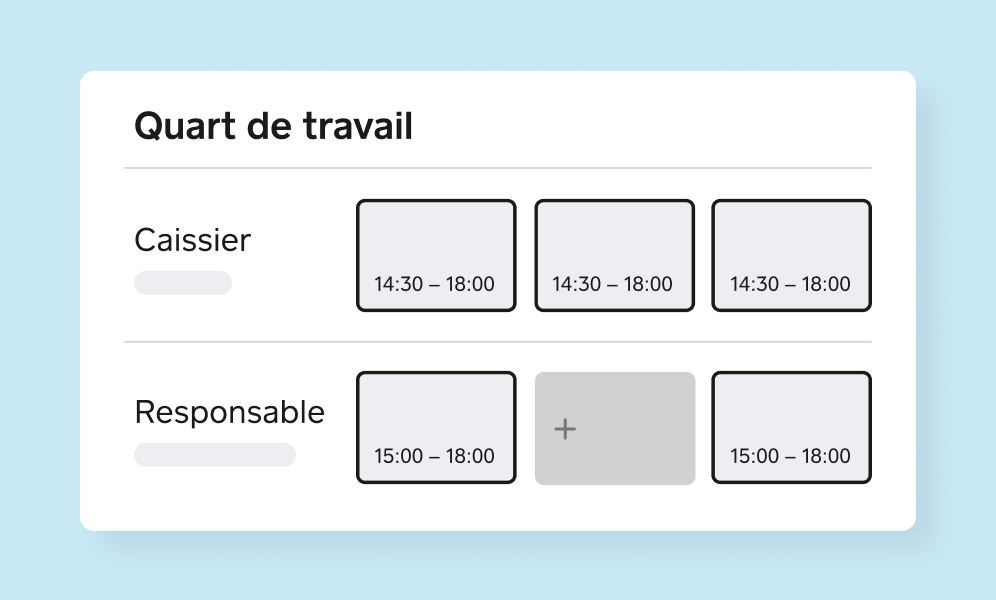Select the placeholder pill under Responsable
The width and height of the screenshot is (996, 600).
point(215,455)
